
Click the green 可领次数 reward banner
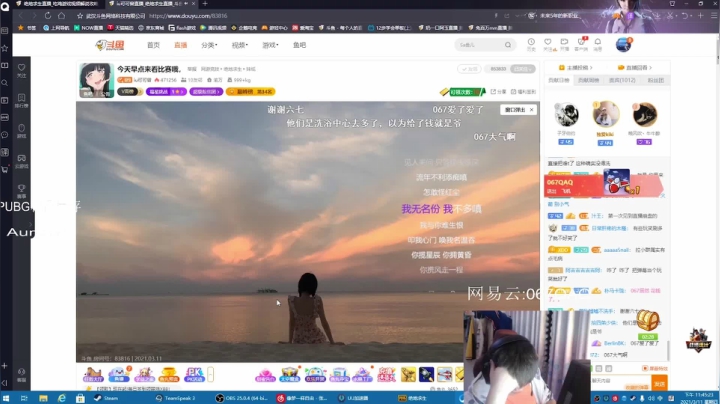[463, 92]
